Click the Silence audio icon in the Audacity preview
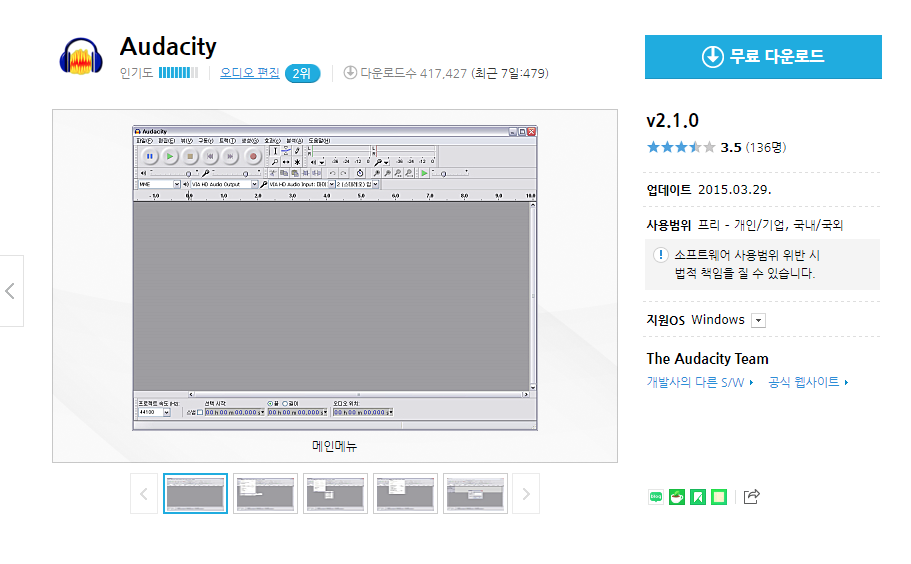 tap(316, 173)
